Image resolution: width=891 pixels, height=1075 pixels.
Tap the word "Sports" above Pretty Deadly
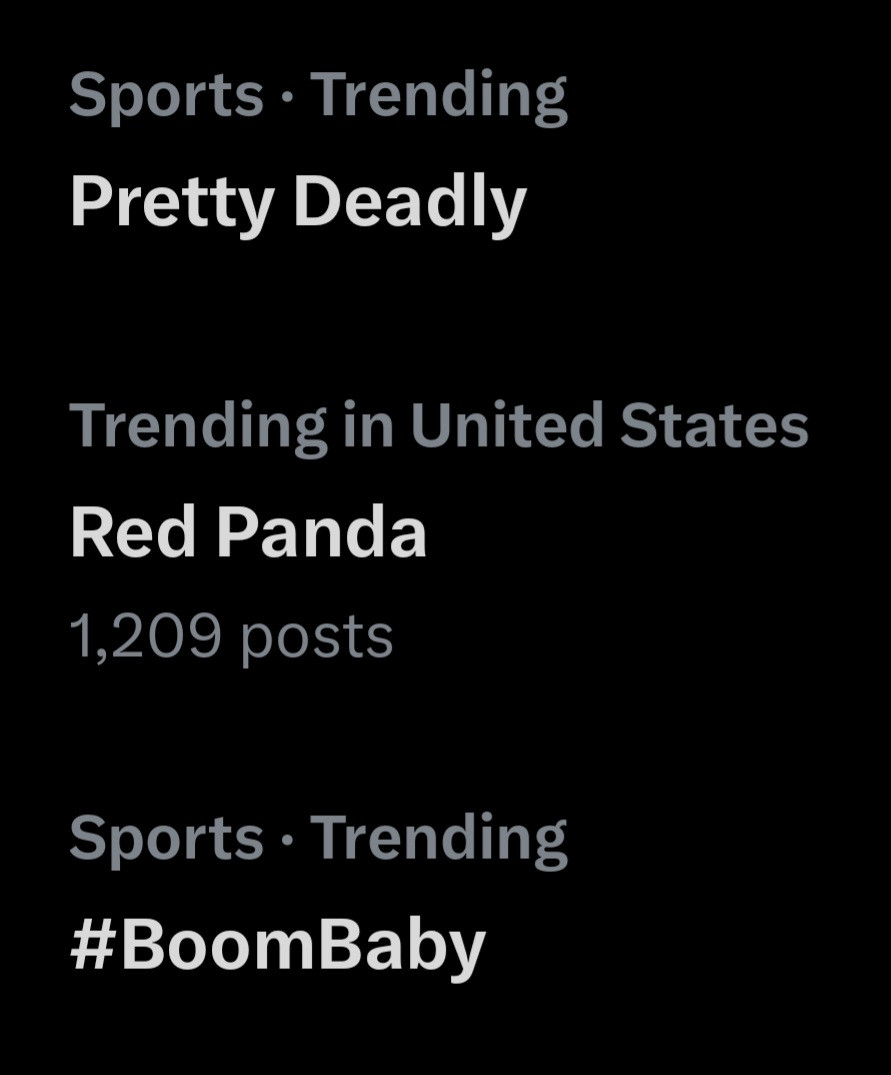tap(166, 96)
